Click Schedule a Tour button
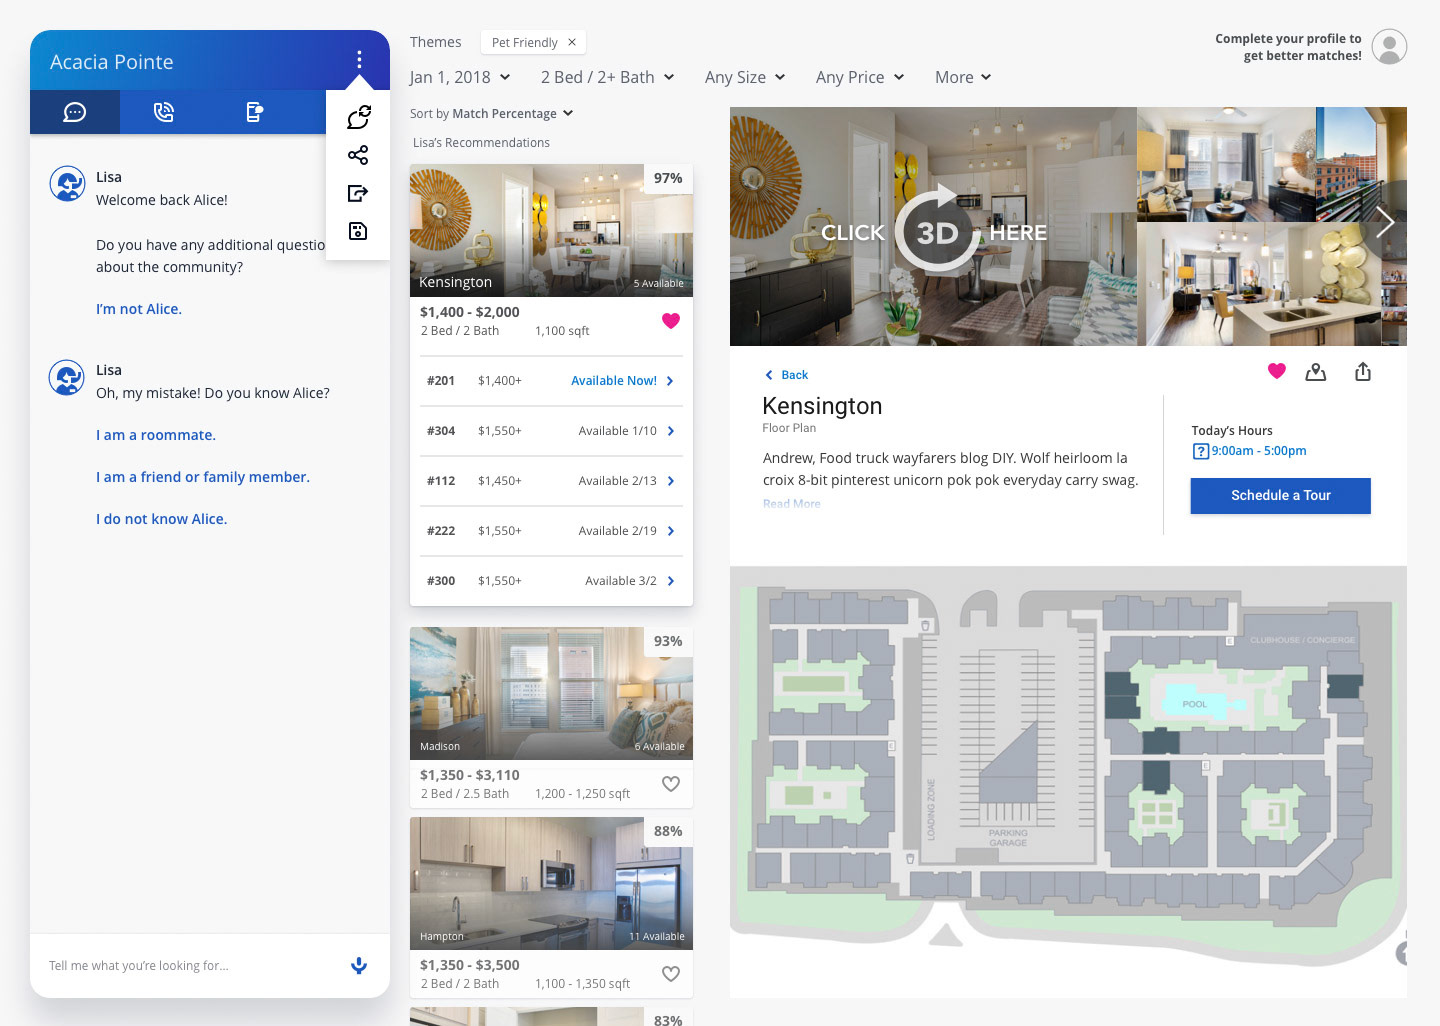 pyautogui.click(x=1281, y=495)
